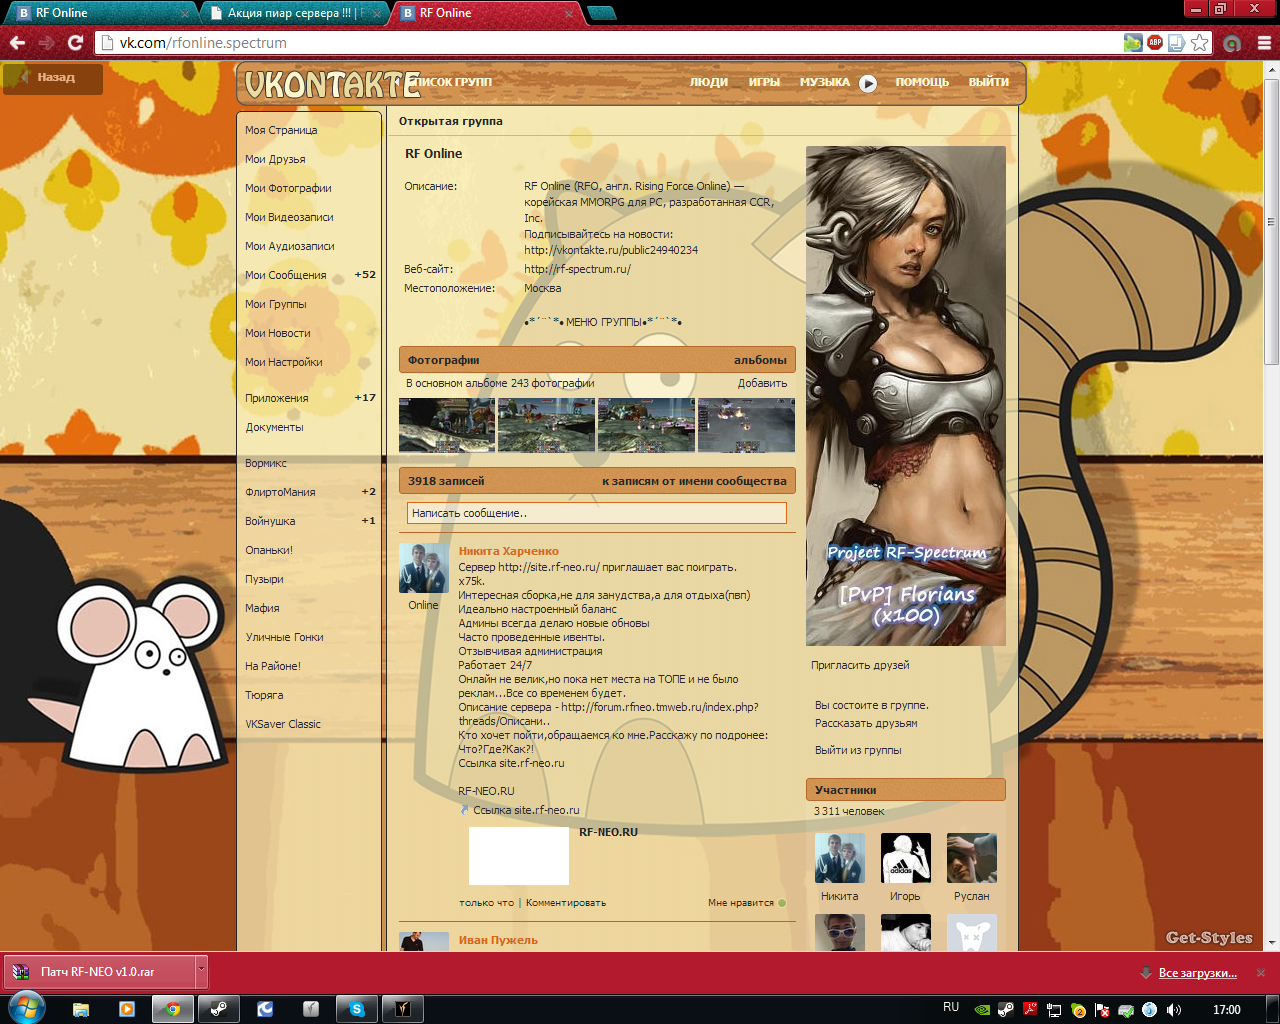Open ИГРЫ in the header menu
The width and height of the screenshot is (1280, 1024).
(x=764, y=82)
